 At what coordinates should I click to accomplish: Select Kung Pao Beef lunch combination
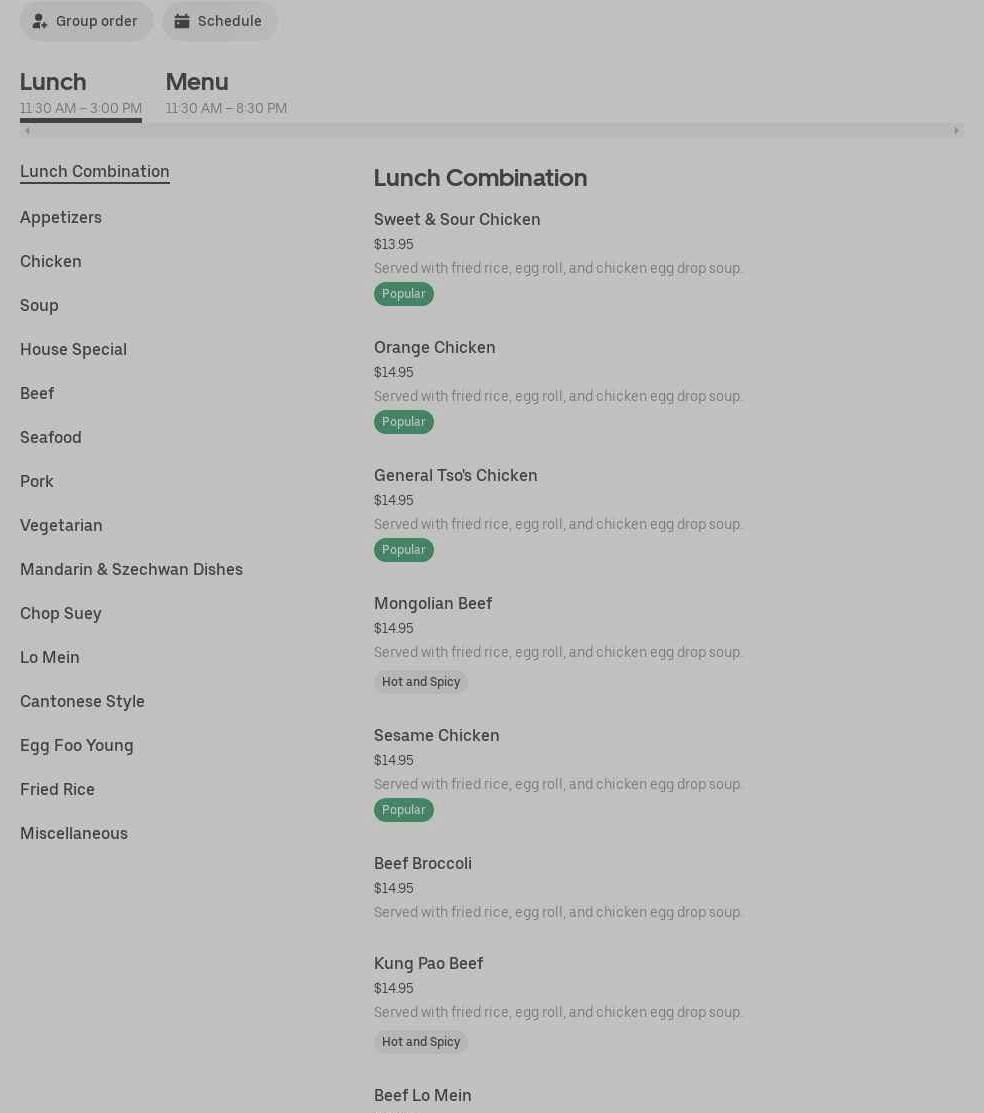429,963
